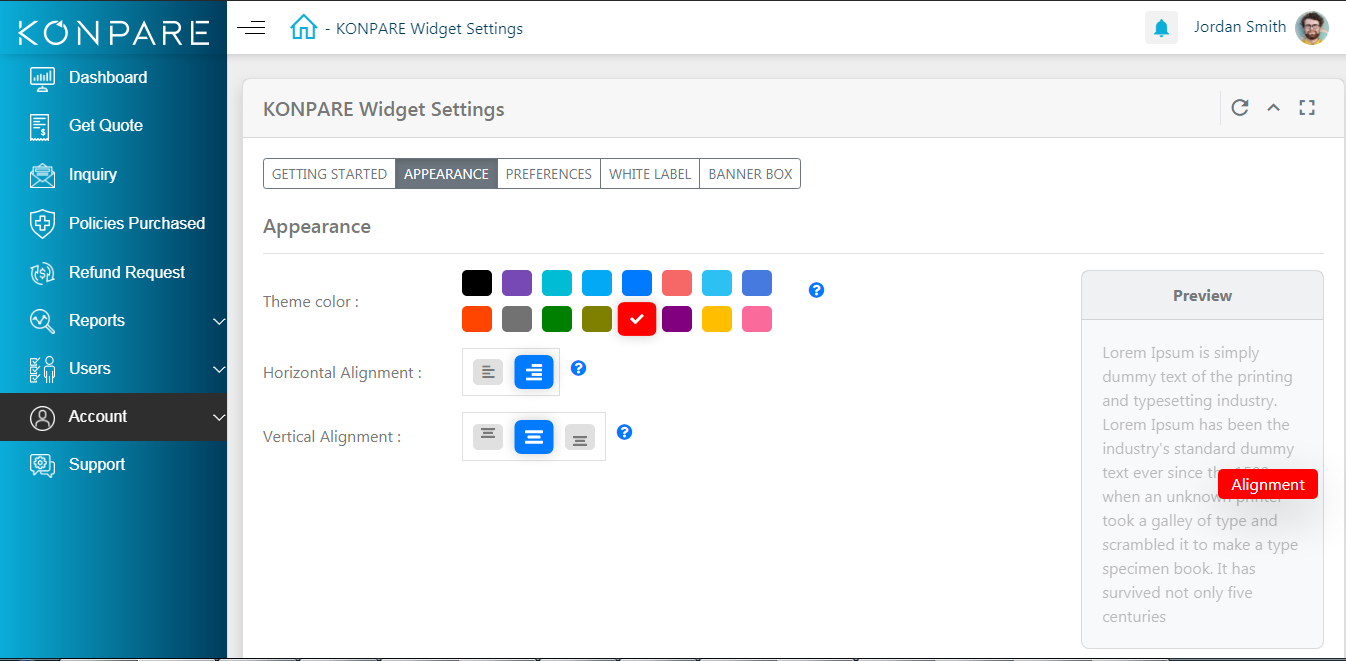Expand the Users submenu chevron

coord(220,369)
